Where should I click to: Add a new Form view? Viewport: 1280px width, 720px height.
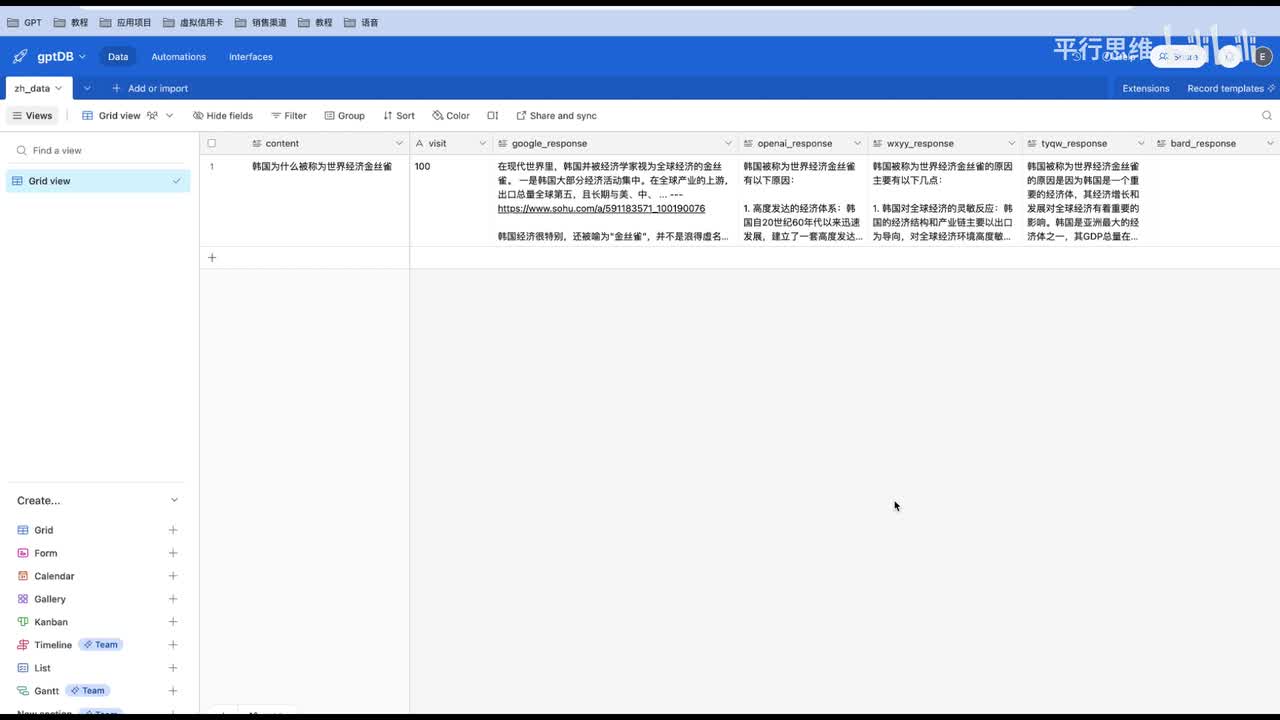[x=173, y=553]
